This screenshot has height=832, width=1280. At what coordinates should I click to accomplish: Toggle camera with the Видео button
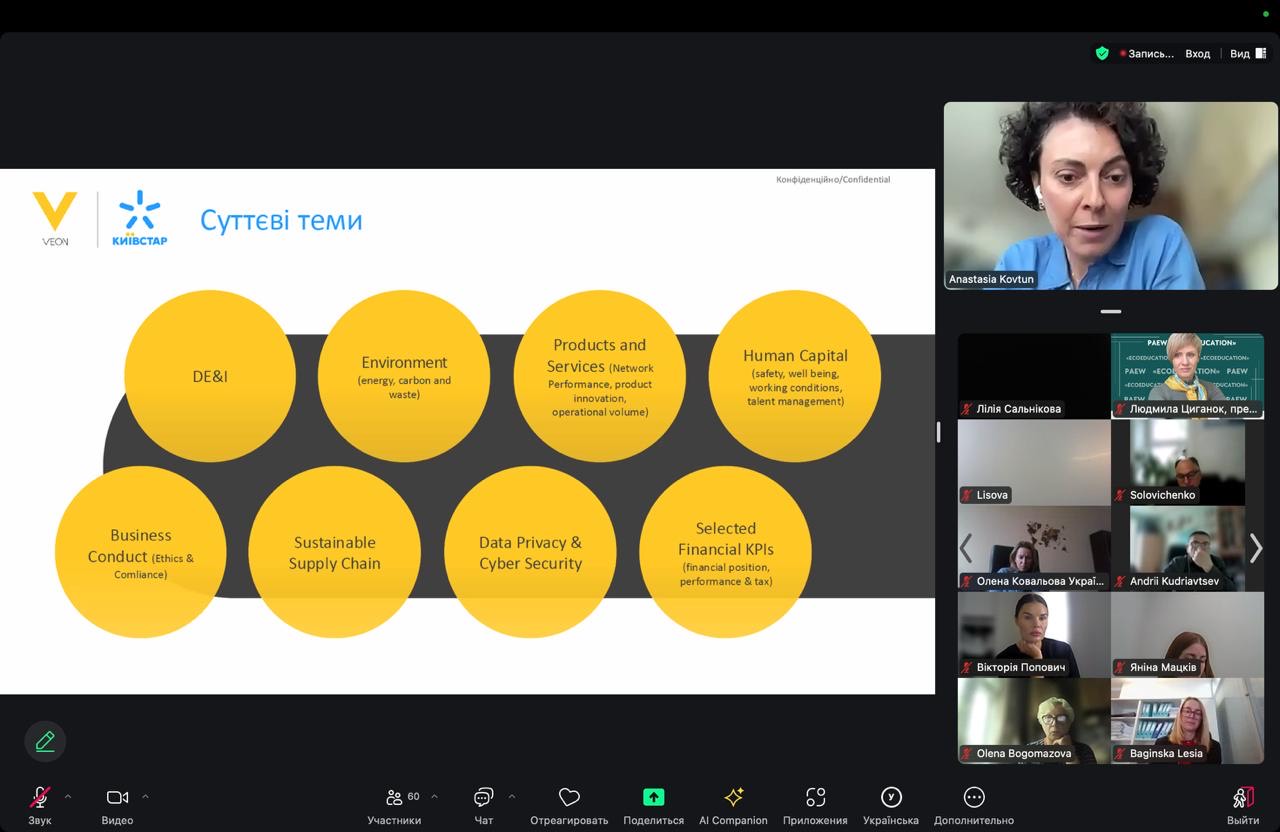tap(117, 798)
